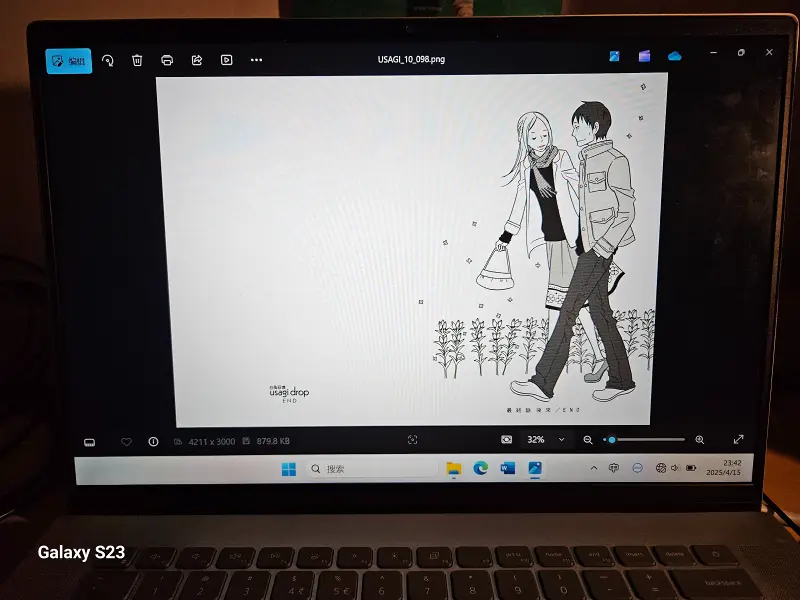The image size is (800, 600).
Task: Click the 32% zoom percentage value
Action: (536, 439)
